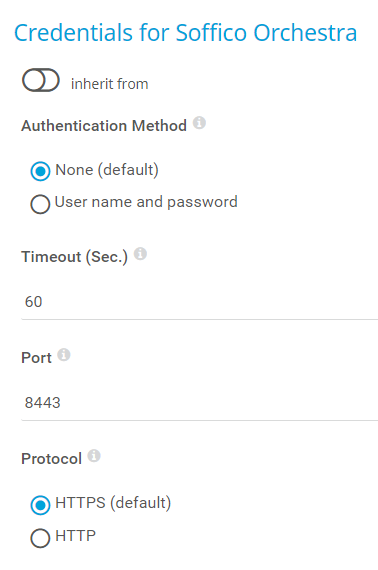Viewport: 378px width, 570px height.
Task: Open the Timeout (Sec.) info icon
Action: [140, 254]
